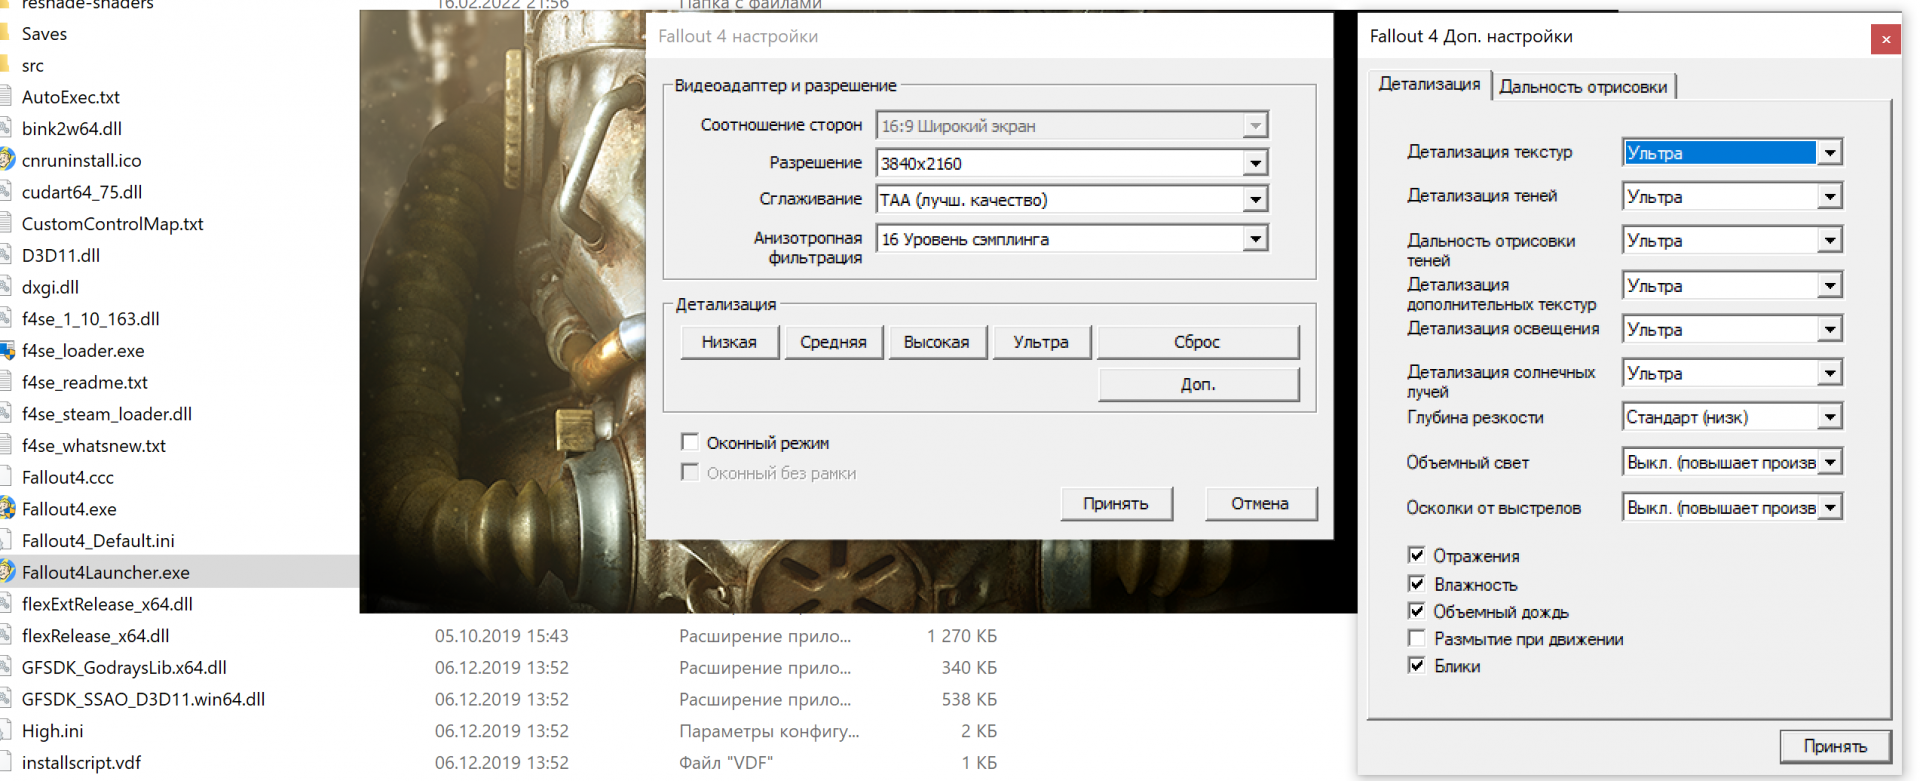Select the cnruninstall.ico file icon
1920x781 pixels.
[x=7, y=160]
